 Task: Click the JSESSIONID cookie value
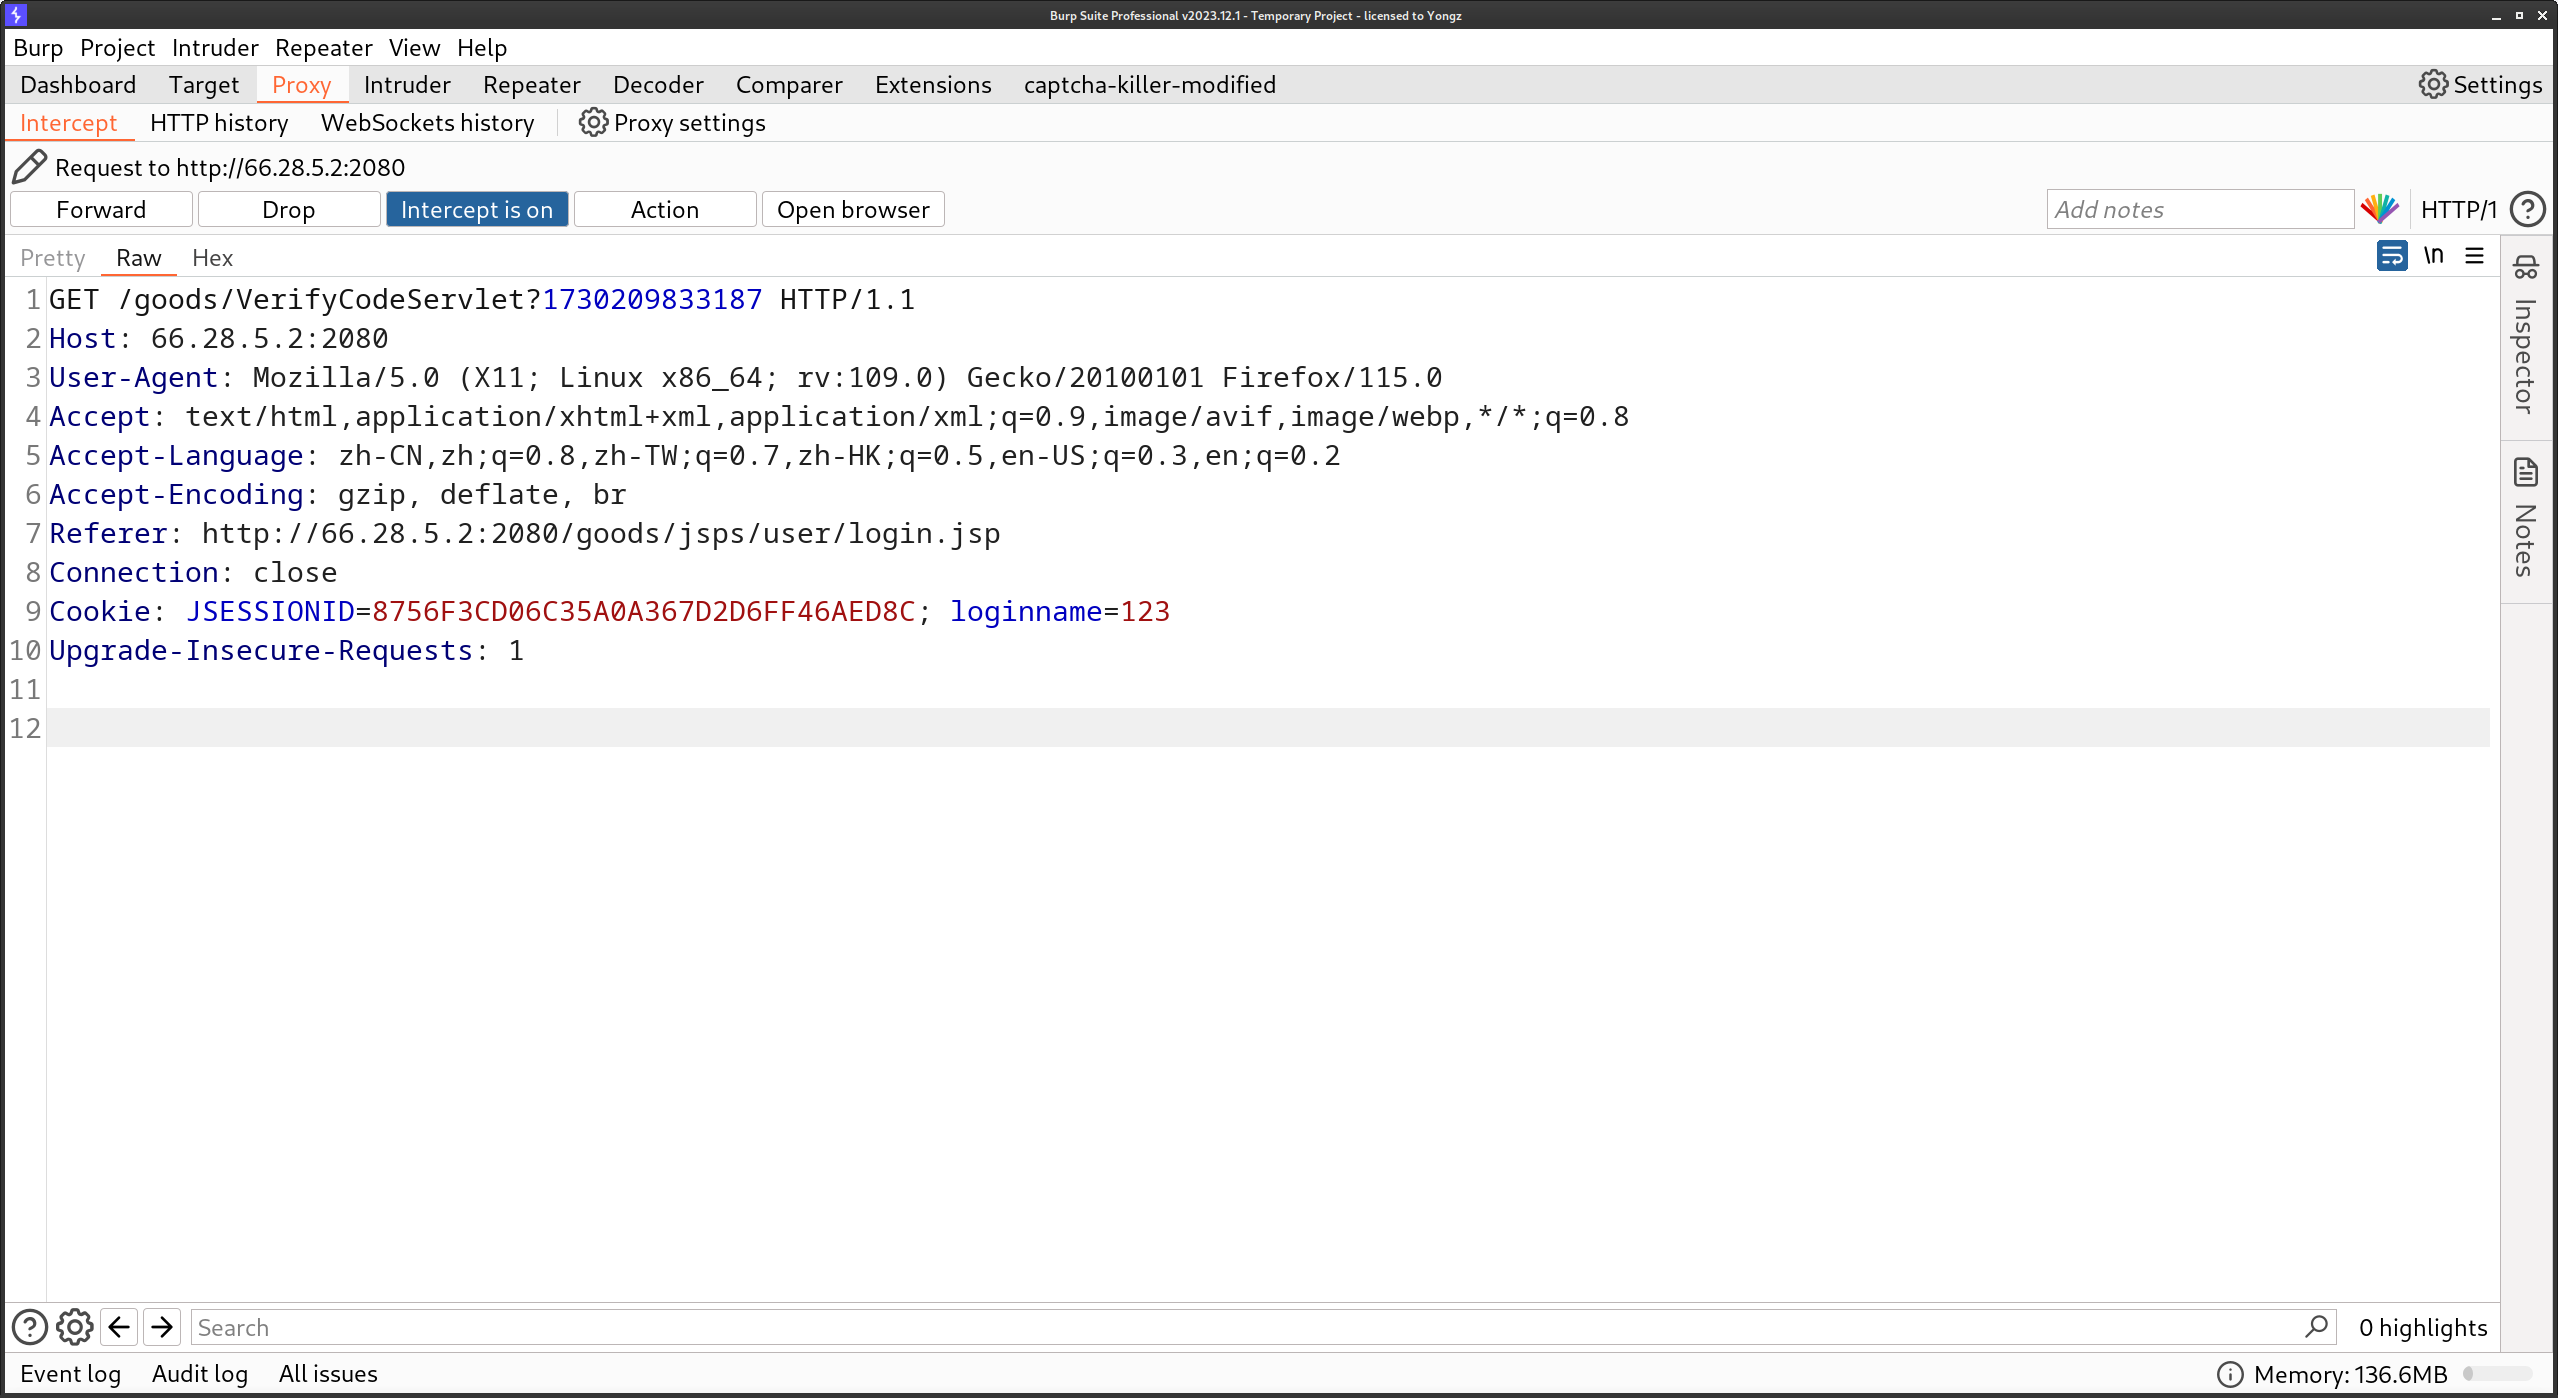[x=644, y=611]
